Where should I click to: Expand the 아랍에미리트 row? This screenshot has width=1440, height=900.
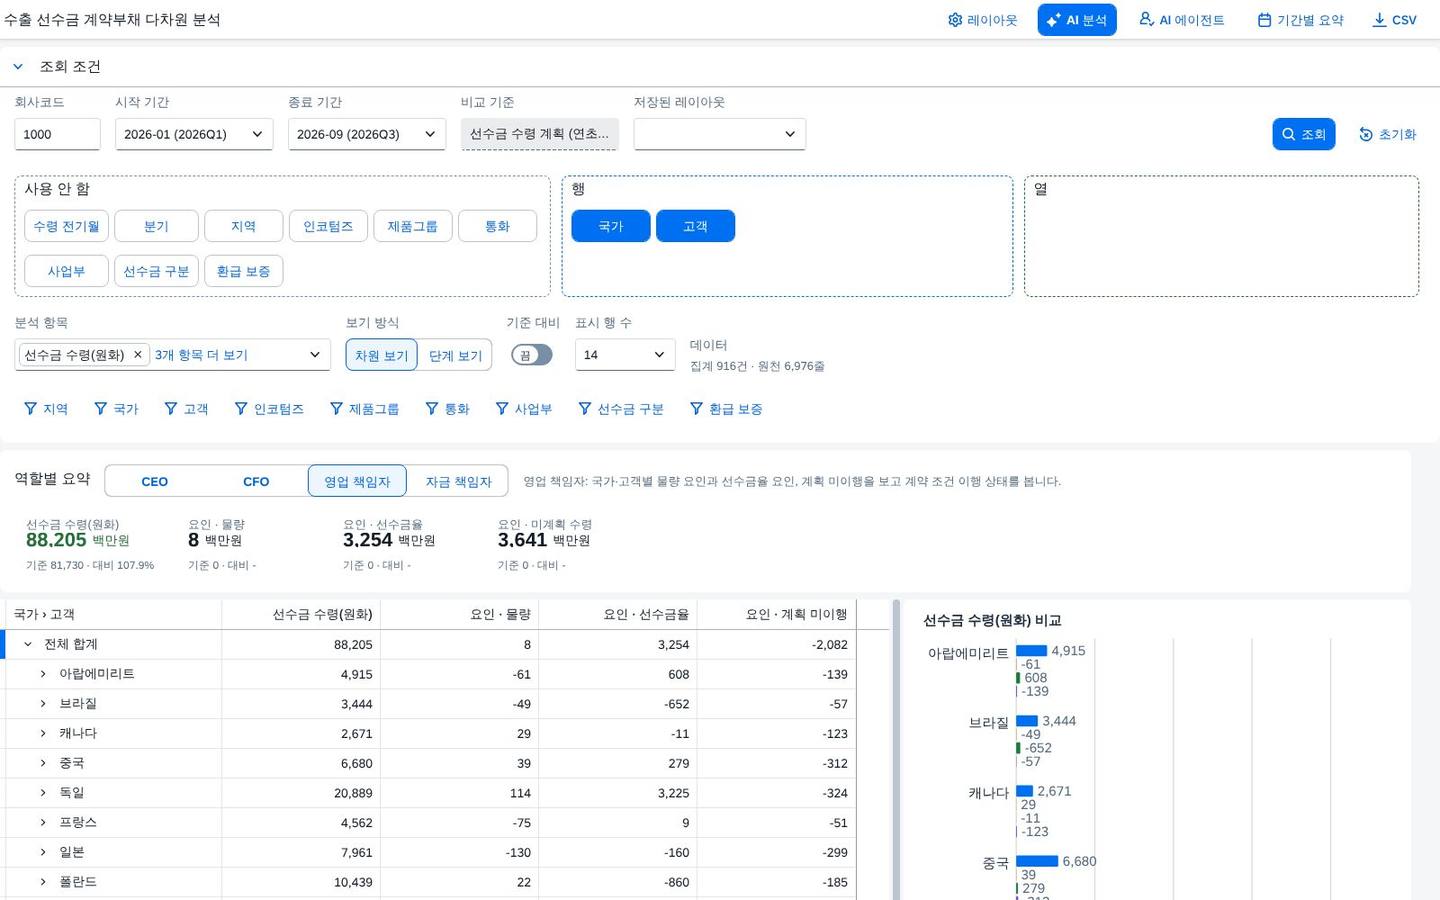click(43, 674)
